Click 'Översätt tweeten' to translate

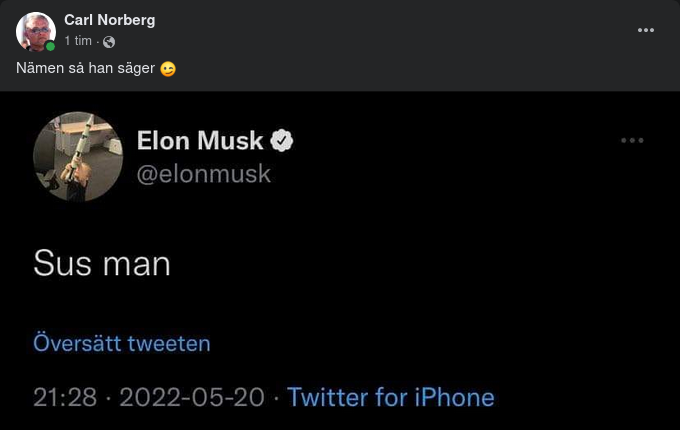(x=122, y=344)
